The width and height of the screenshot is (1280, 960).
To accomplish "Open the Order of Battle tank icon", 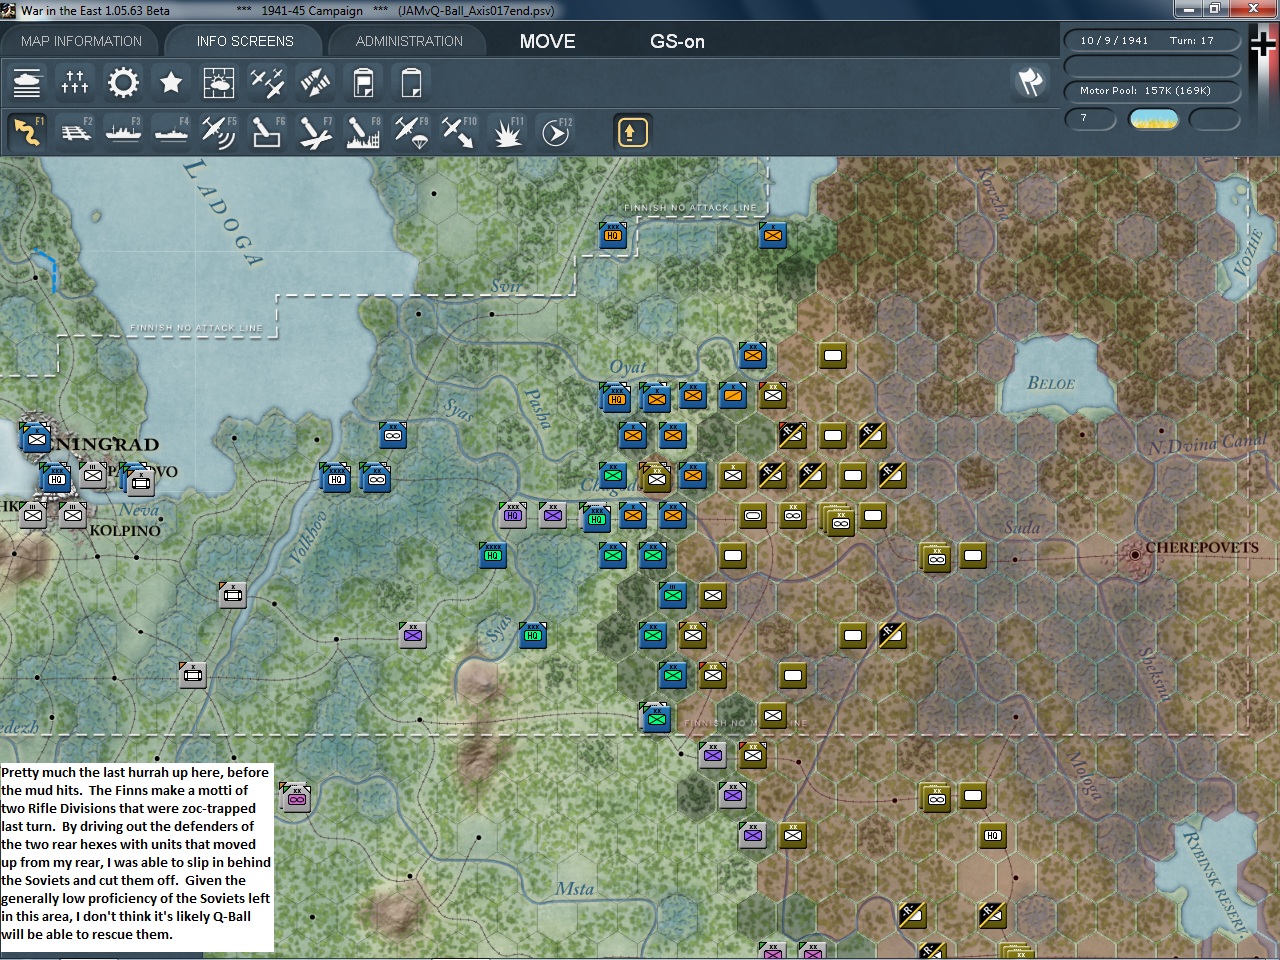I will [x=27, y=82].
